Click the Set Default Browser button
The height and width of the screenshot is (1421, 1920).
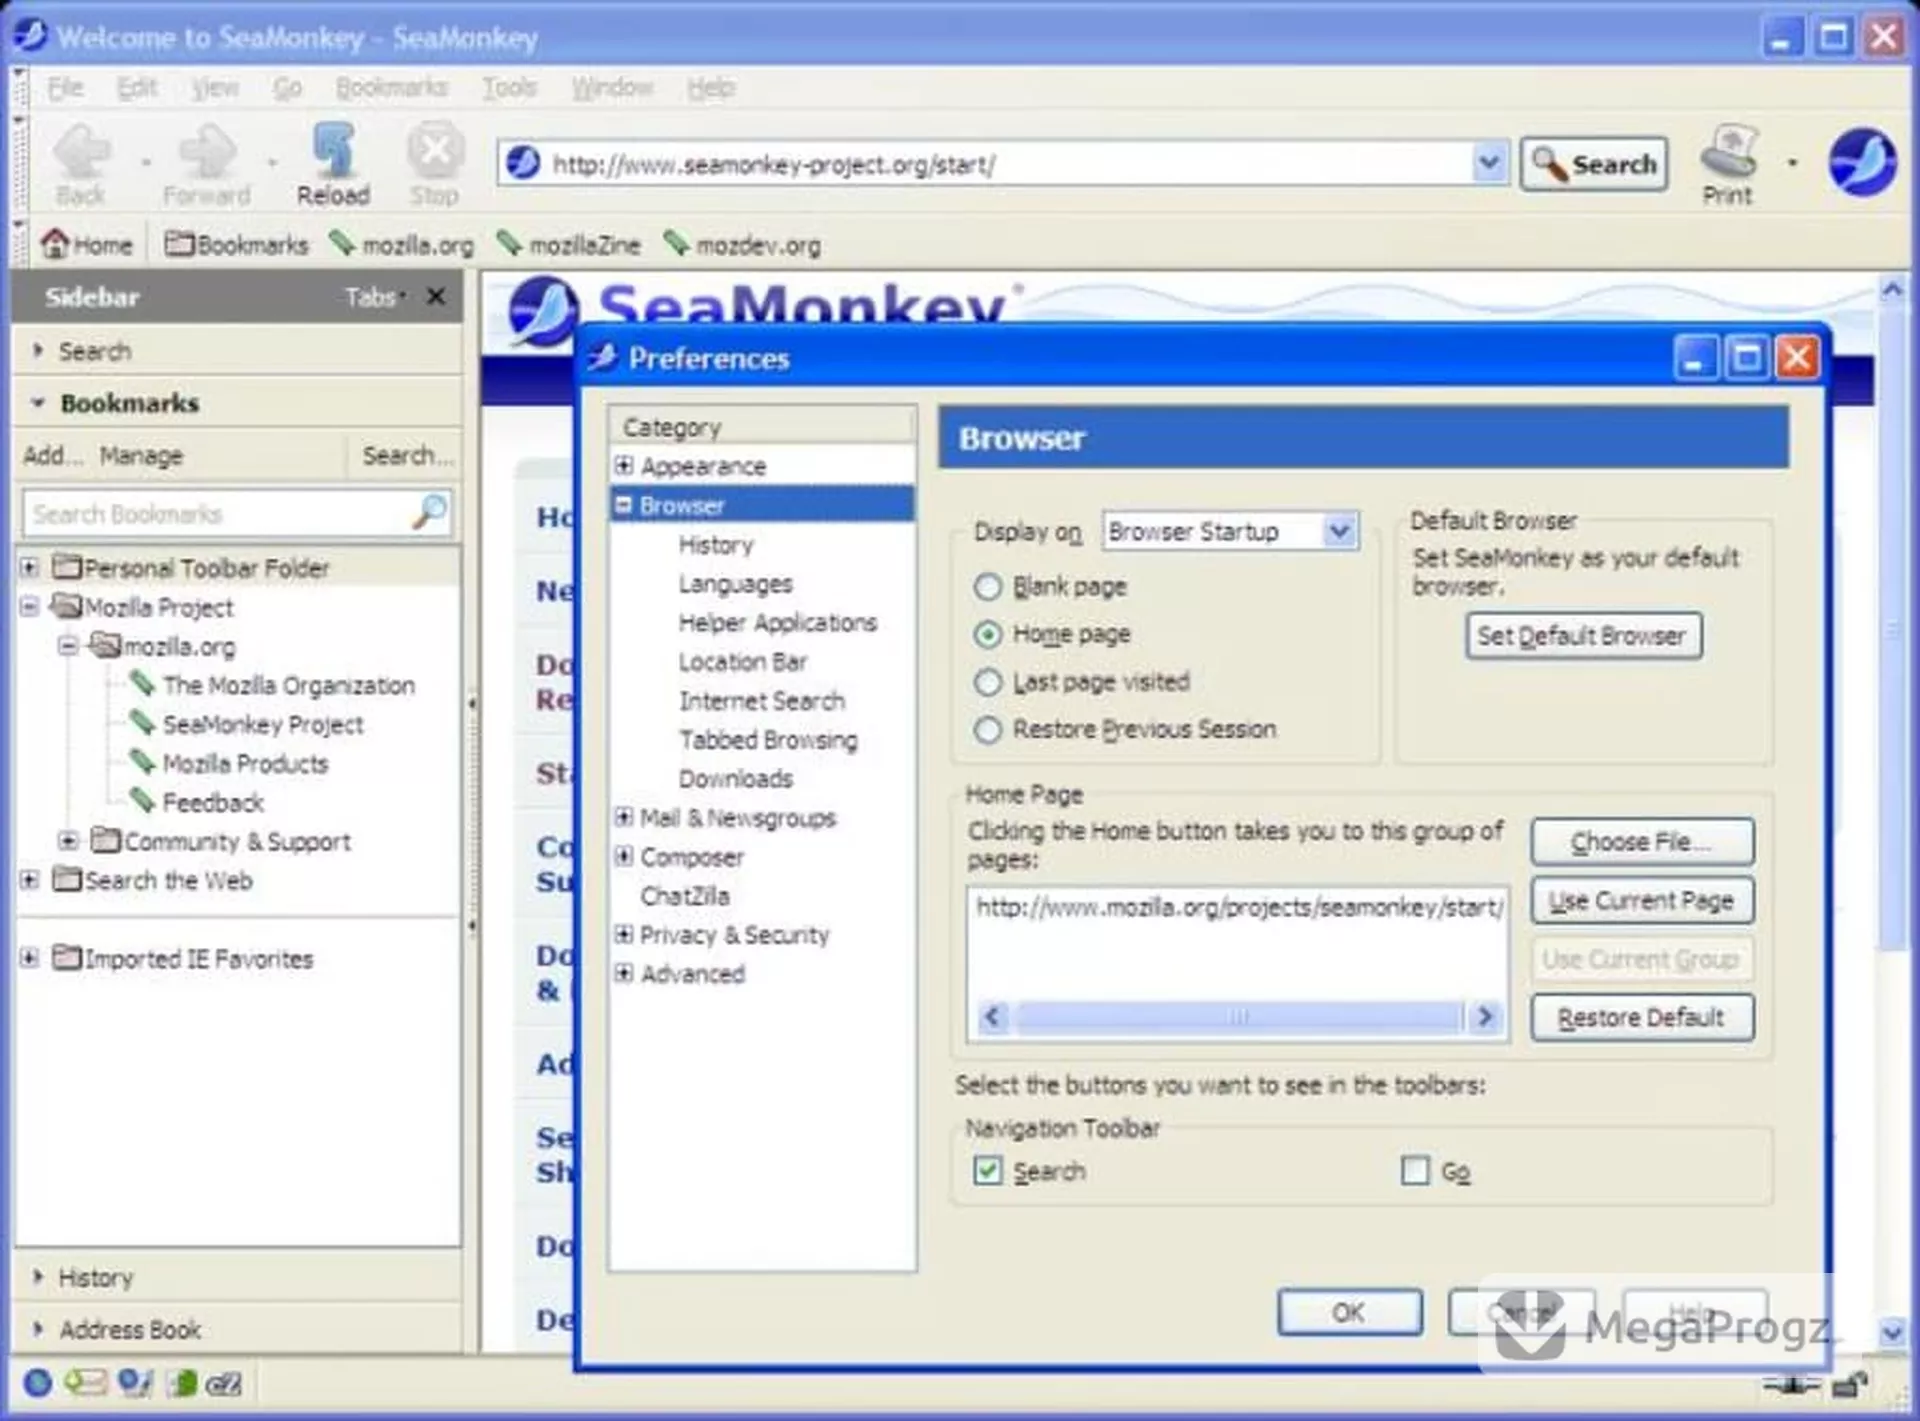1583,635
